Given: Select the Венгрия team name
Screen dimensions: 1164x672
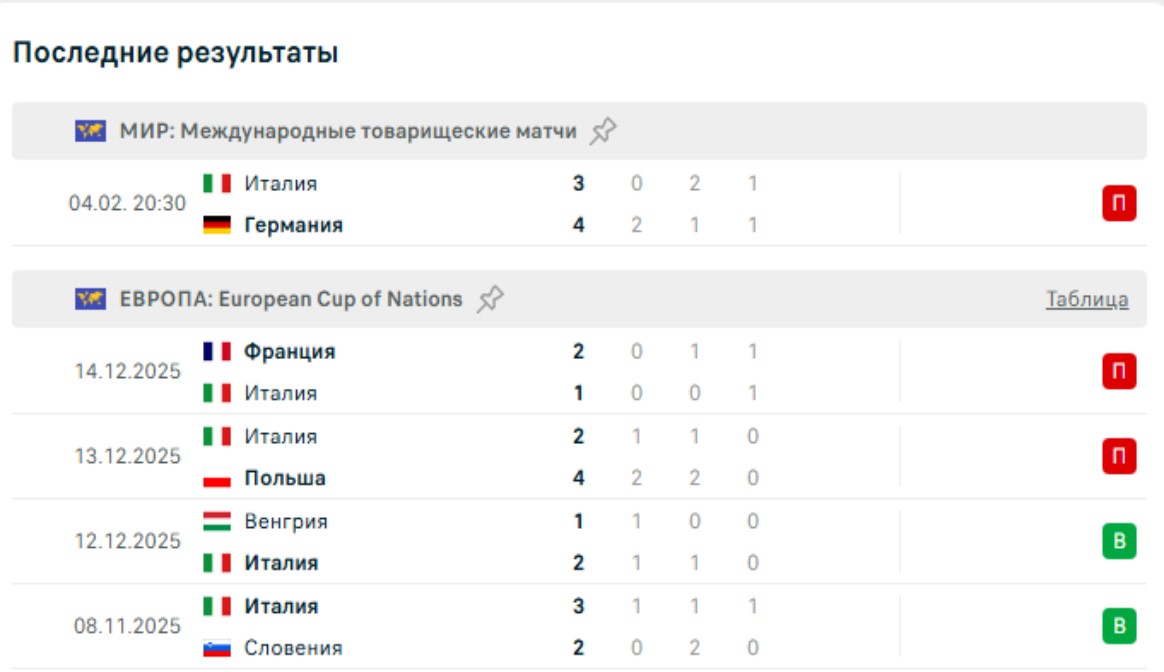Looking at the screenshot, I should 286,521.
